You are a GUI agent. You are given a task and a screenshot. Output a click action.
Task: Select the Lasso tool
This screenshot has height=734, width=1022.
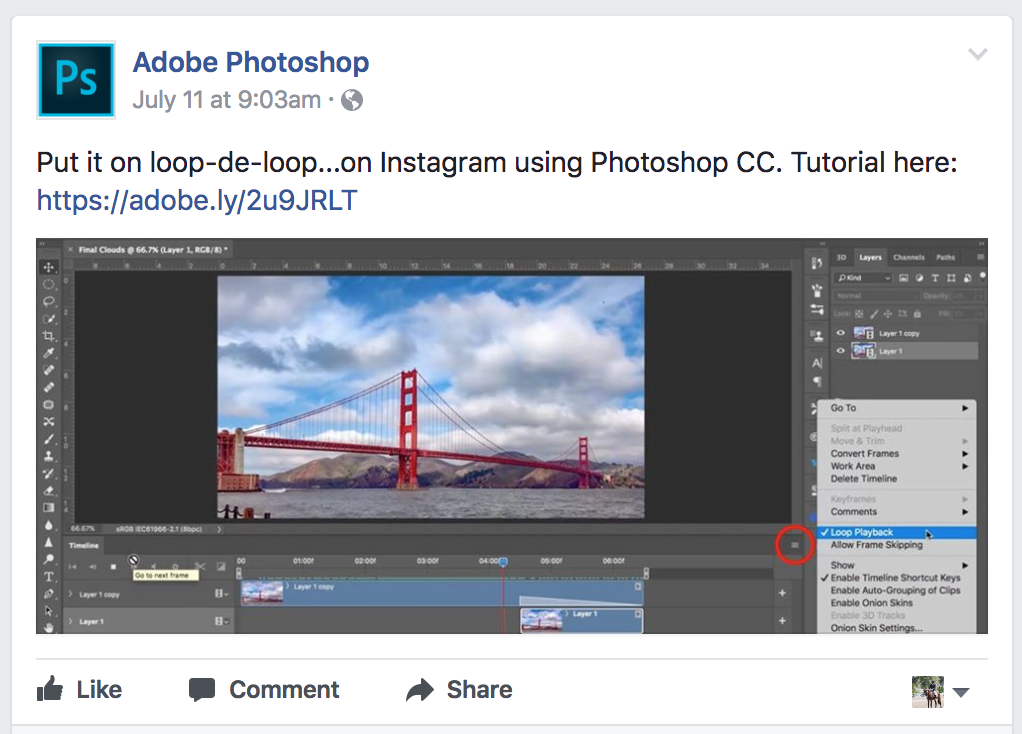point(48,301)
